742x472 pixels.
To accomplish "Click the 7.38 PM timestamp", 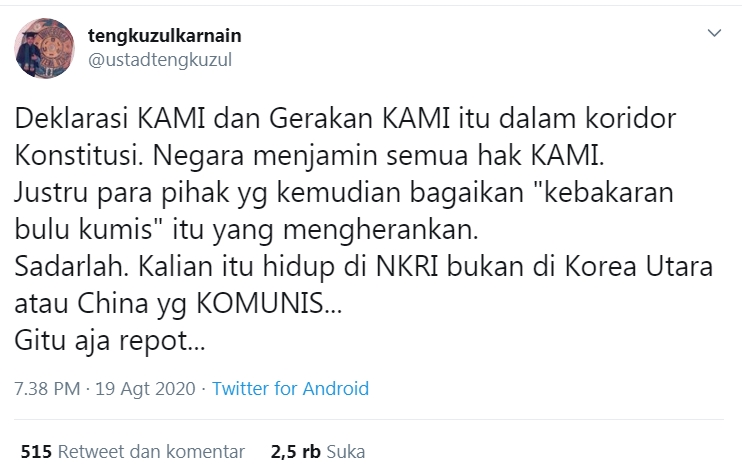I will tap(47, 389).
